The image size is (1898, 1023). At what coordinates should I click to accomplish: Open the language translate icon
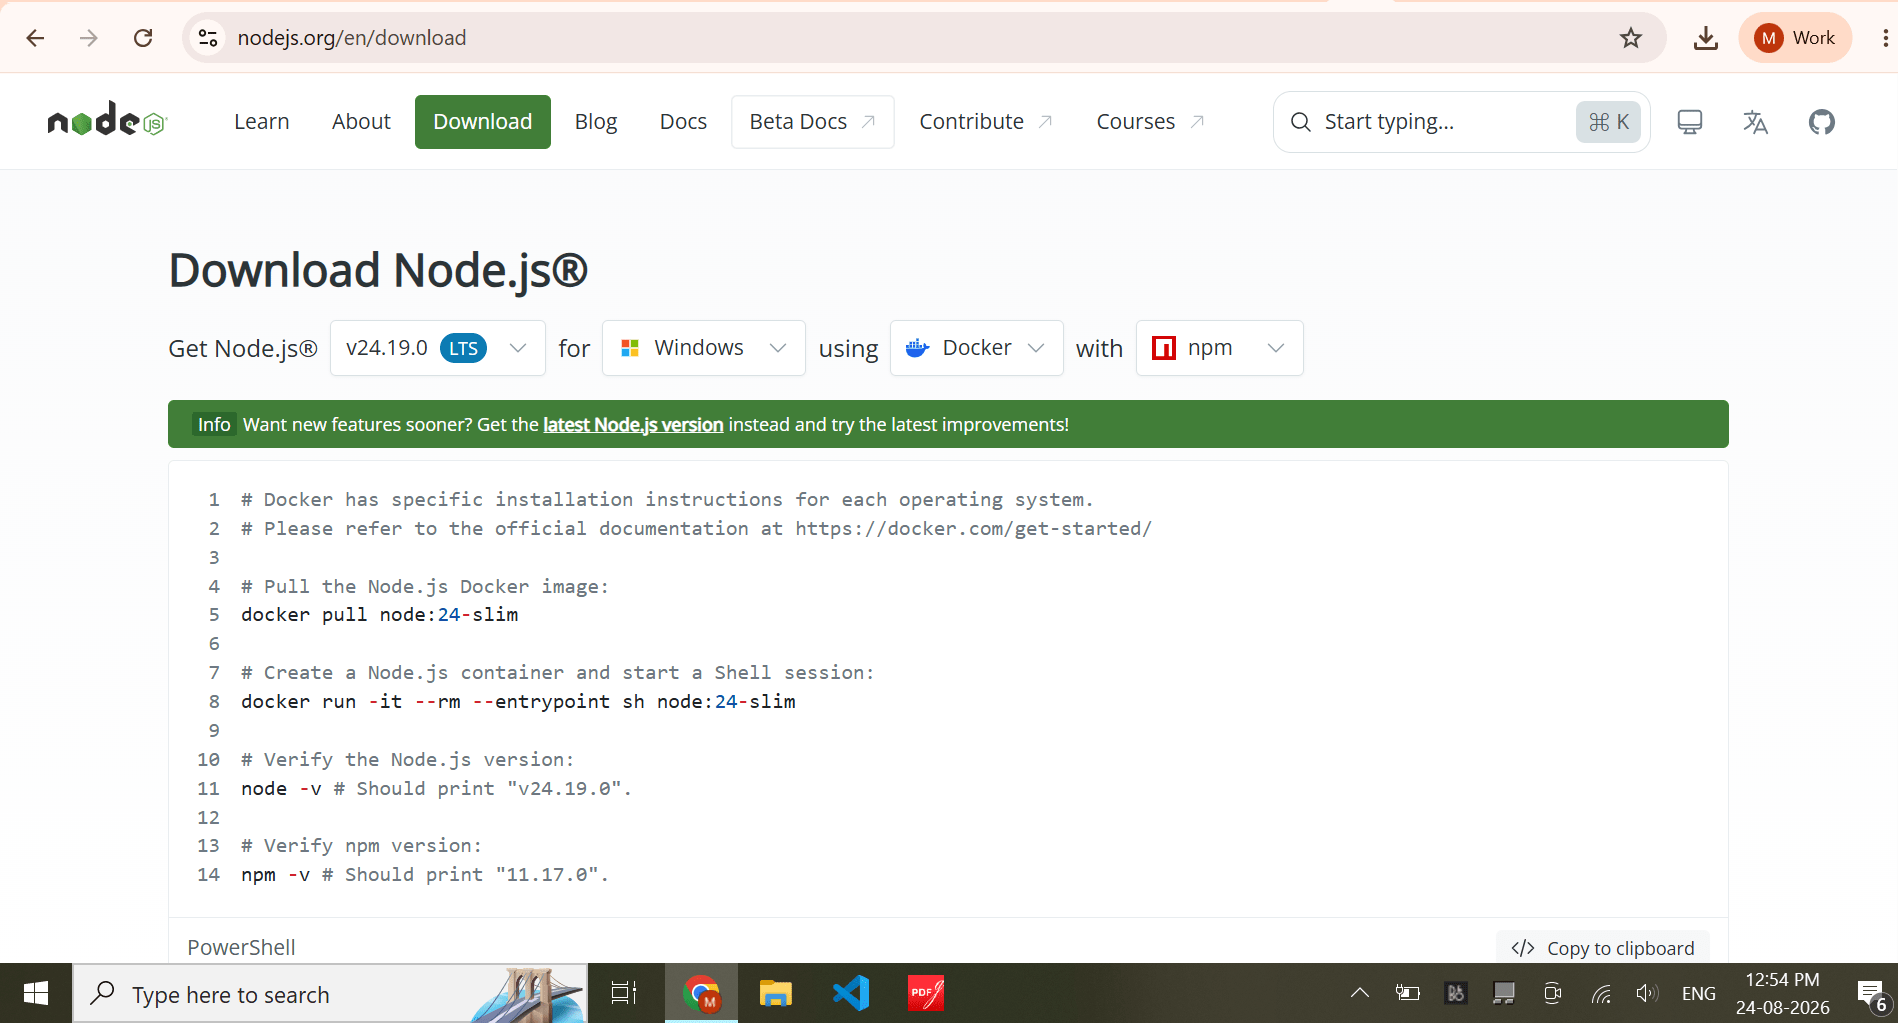pyautogui.click(x=1756, y=122)
